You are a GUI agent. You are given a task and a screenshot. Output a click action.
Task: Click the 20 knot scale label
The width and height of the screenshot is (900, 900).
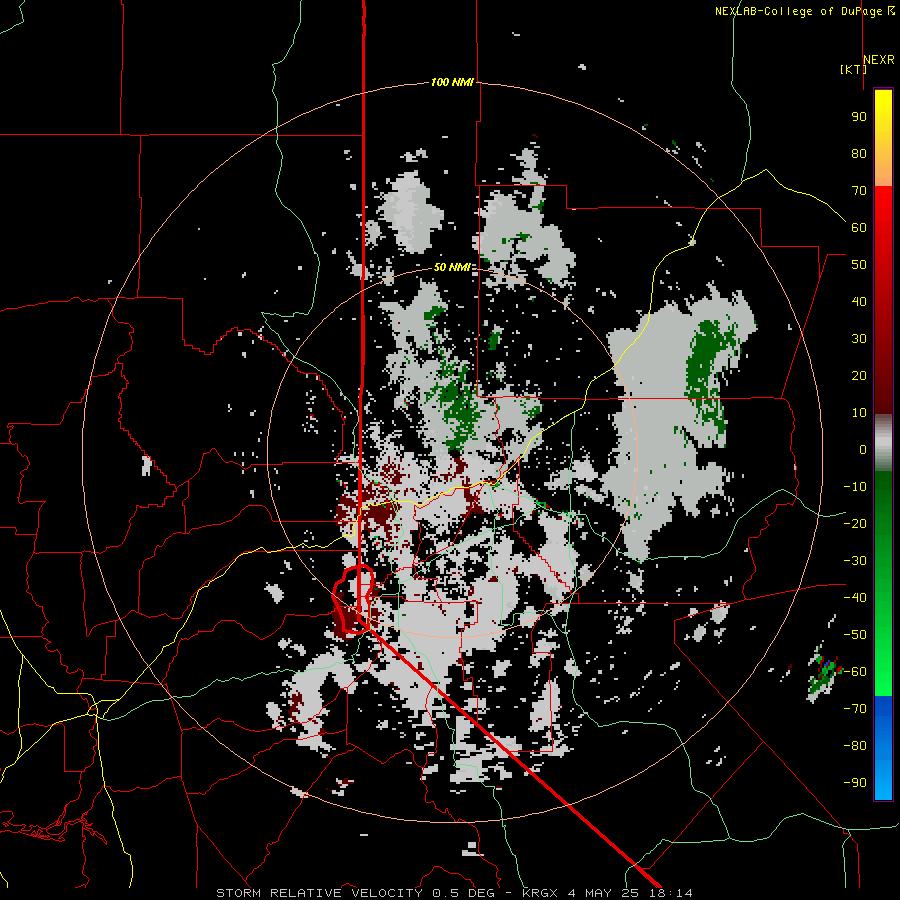click(859, 375)
